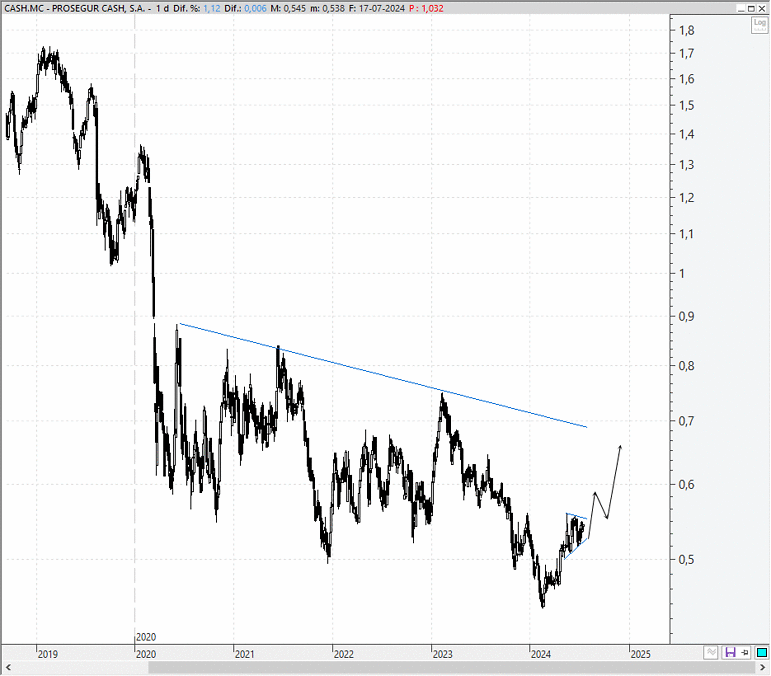The width and height of the screenshot is (771, 676).
Task: Click the Dif. value 0,006
Action: (x=255, y=8)
